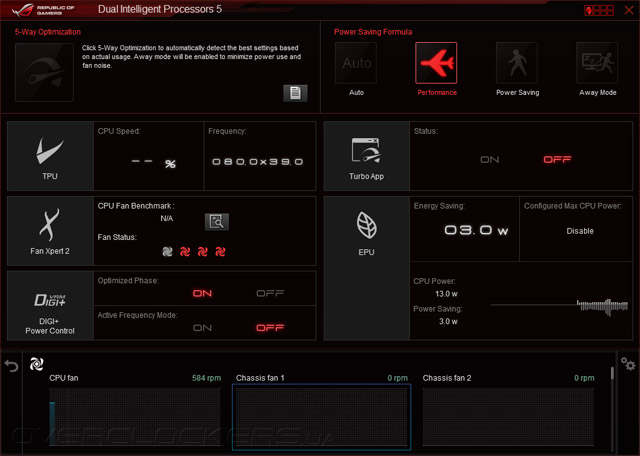Set Active Frequency Mode to OFF

[270, 328]
